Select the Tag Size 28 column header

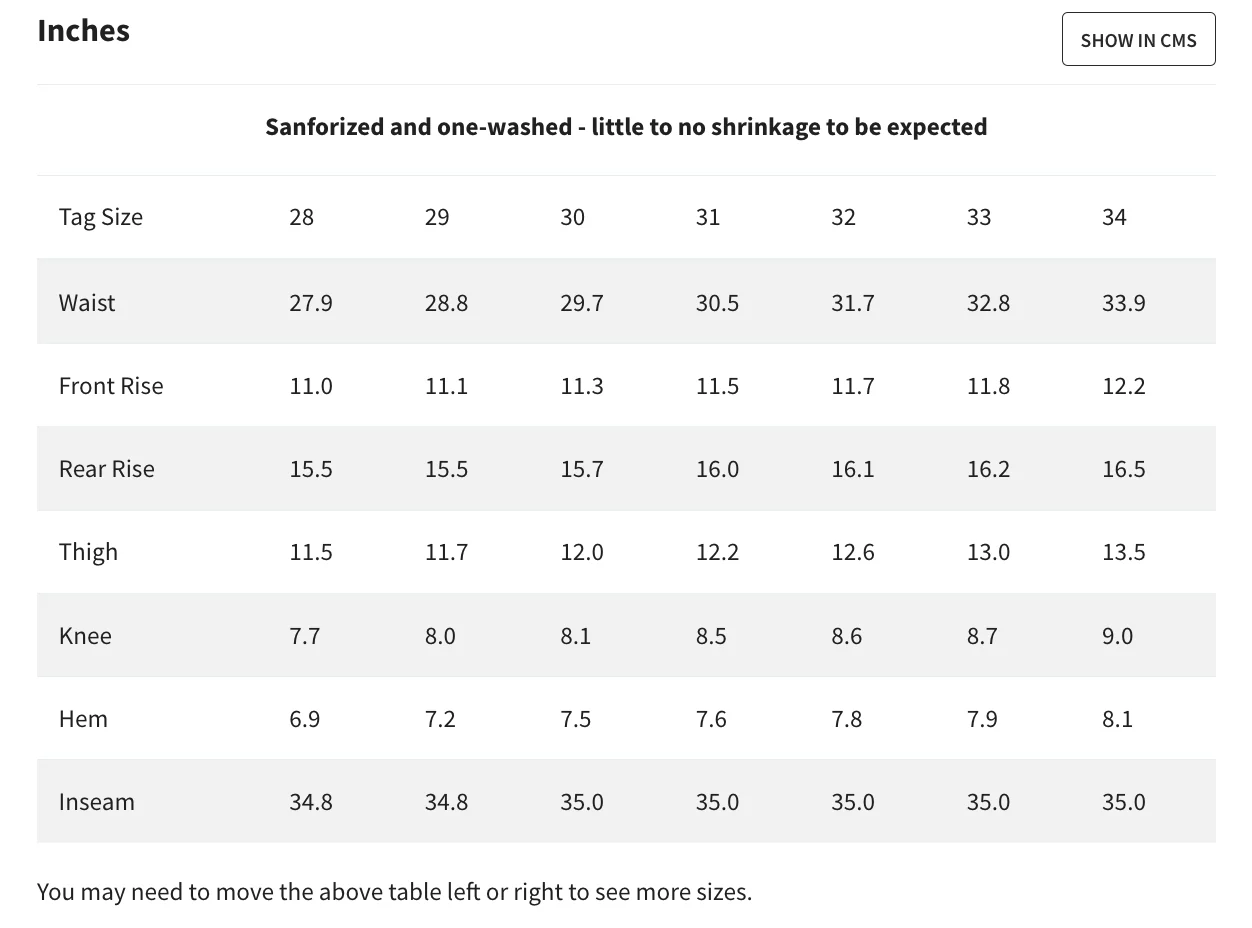pos(301,217)
